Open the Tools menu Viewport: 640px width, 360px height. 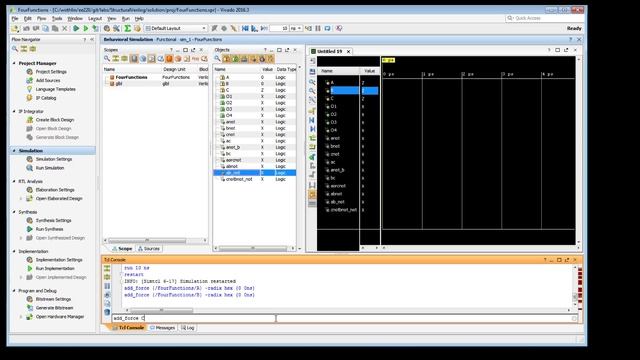(57, 18)
